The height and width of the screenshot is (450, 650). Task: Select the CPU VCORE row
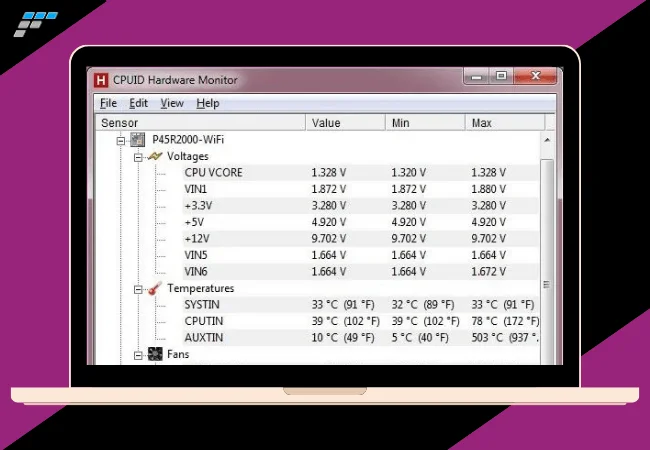[x=361, y=173]
